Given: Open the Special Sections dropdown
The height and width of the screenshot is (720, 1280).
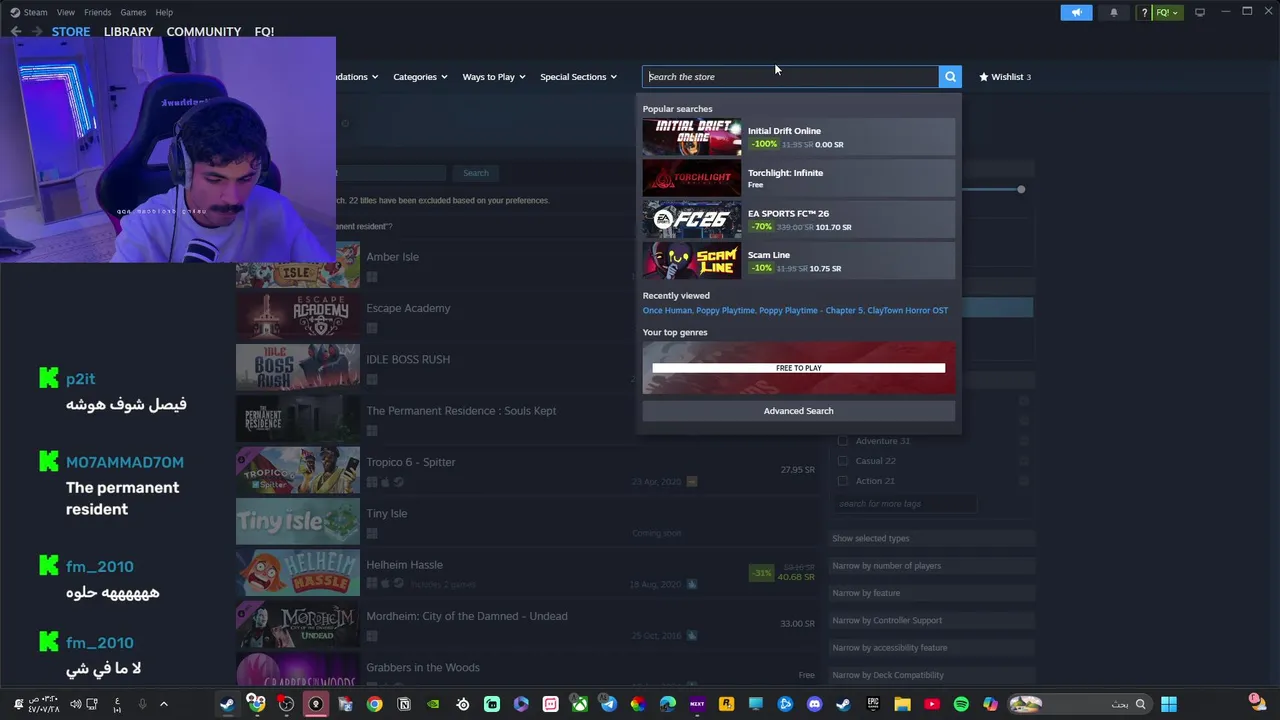Looking at the screenshot, I should pyautogui.click(x=578, y=77).
